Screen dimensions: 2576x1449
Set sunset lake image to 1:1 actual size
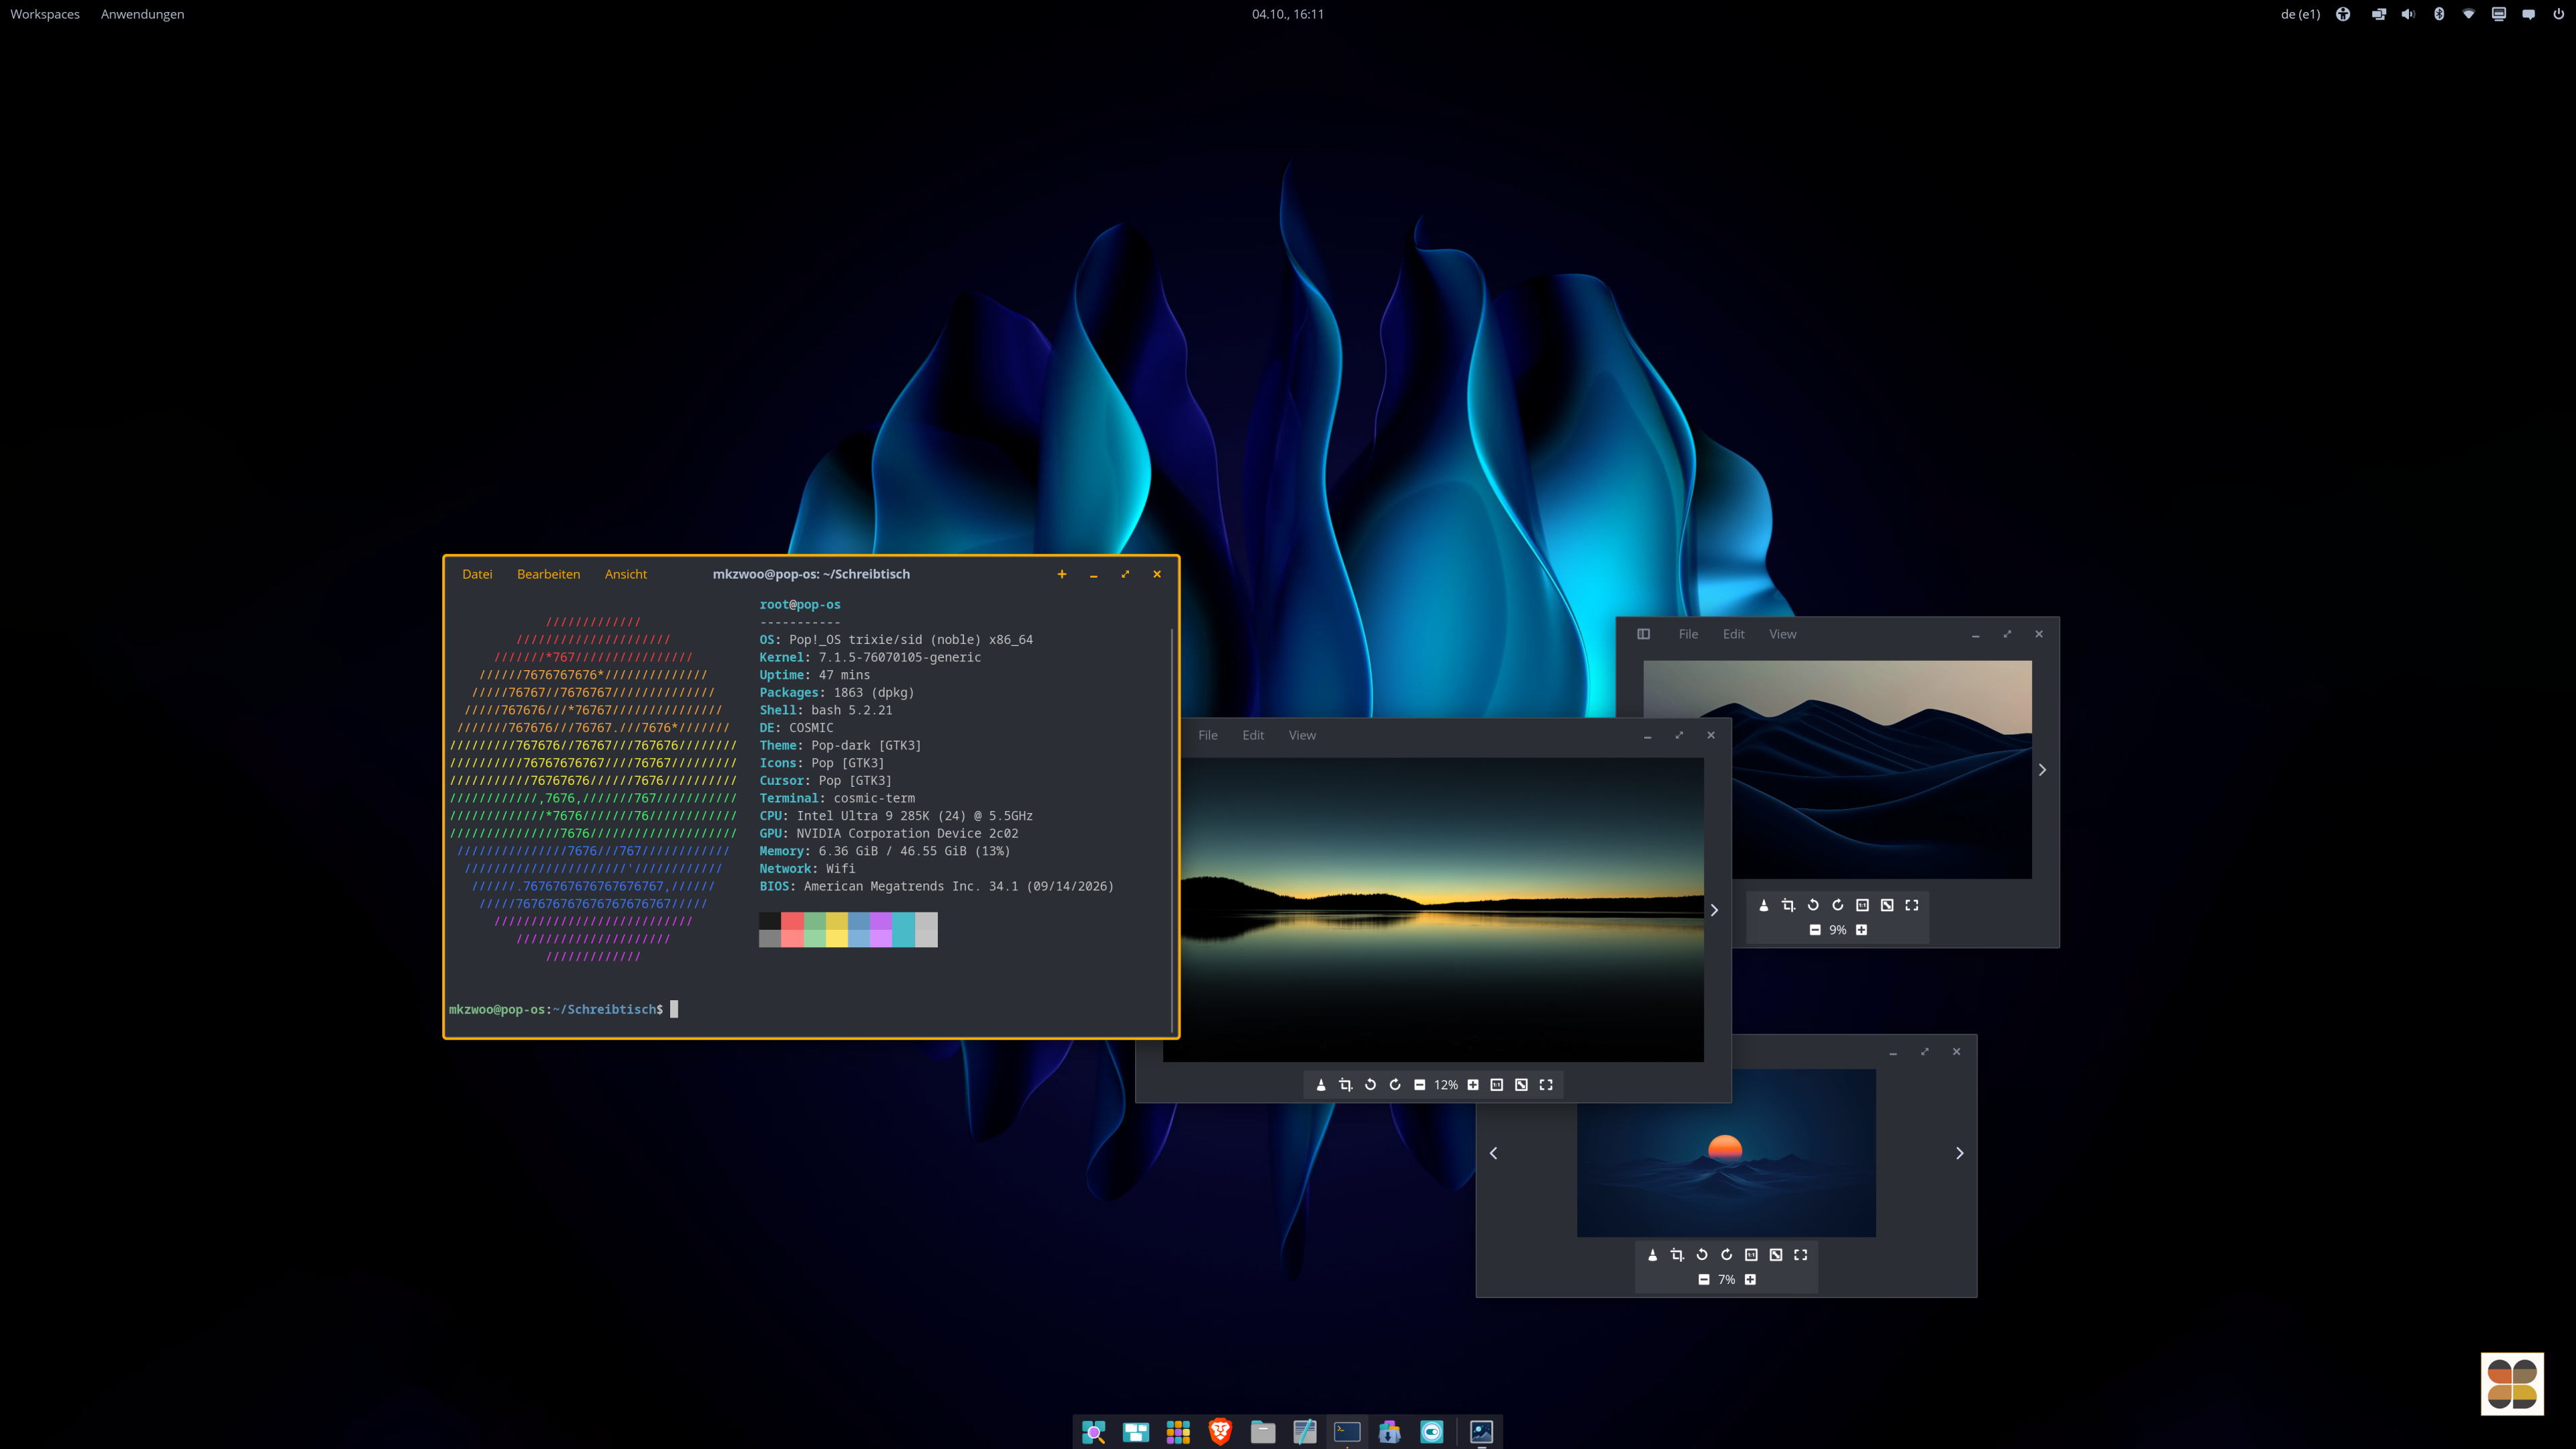pyautogui.click(x=1497, y=1085)
